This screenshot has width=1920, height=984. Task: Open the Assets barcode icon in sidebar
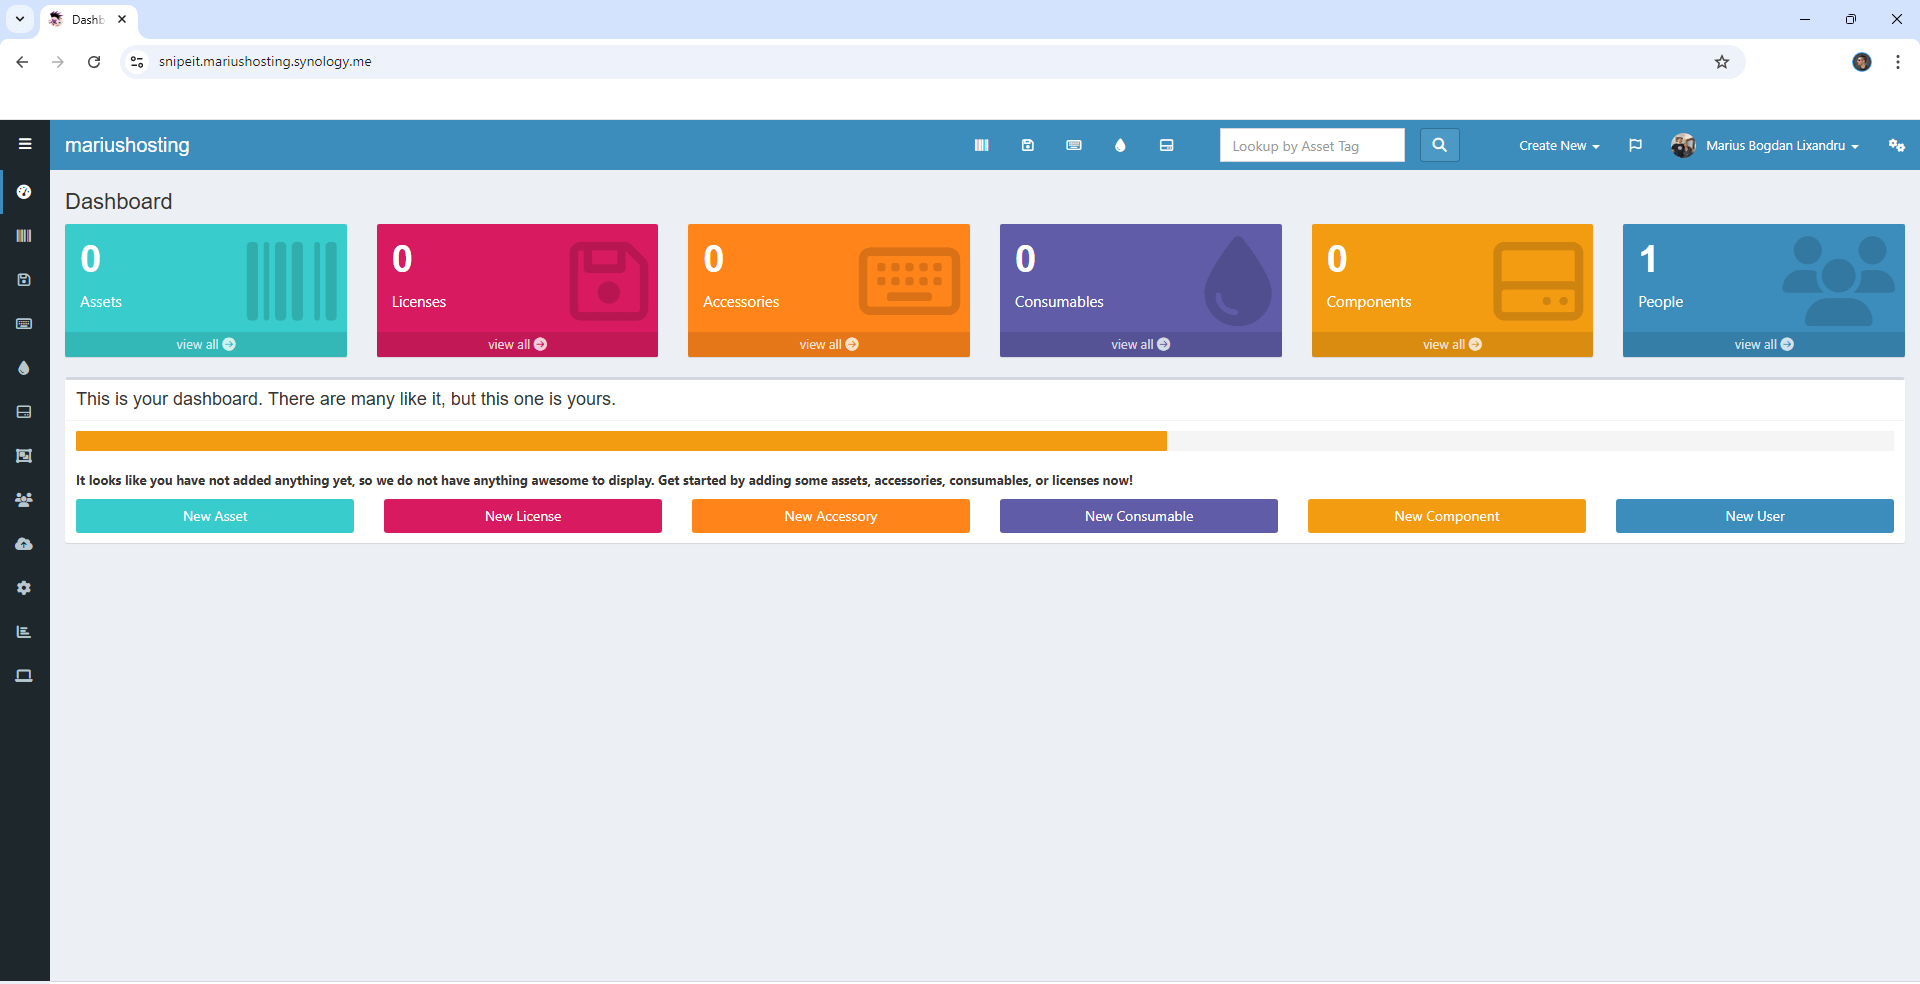[24, 236]
